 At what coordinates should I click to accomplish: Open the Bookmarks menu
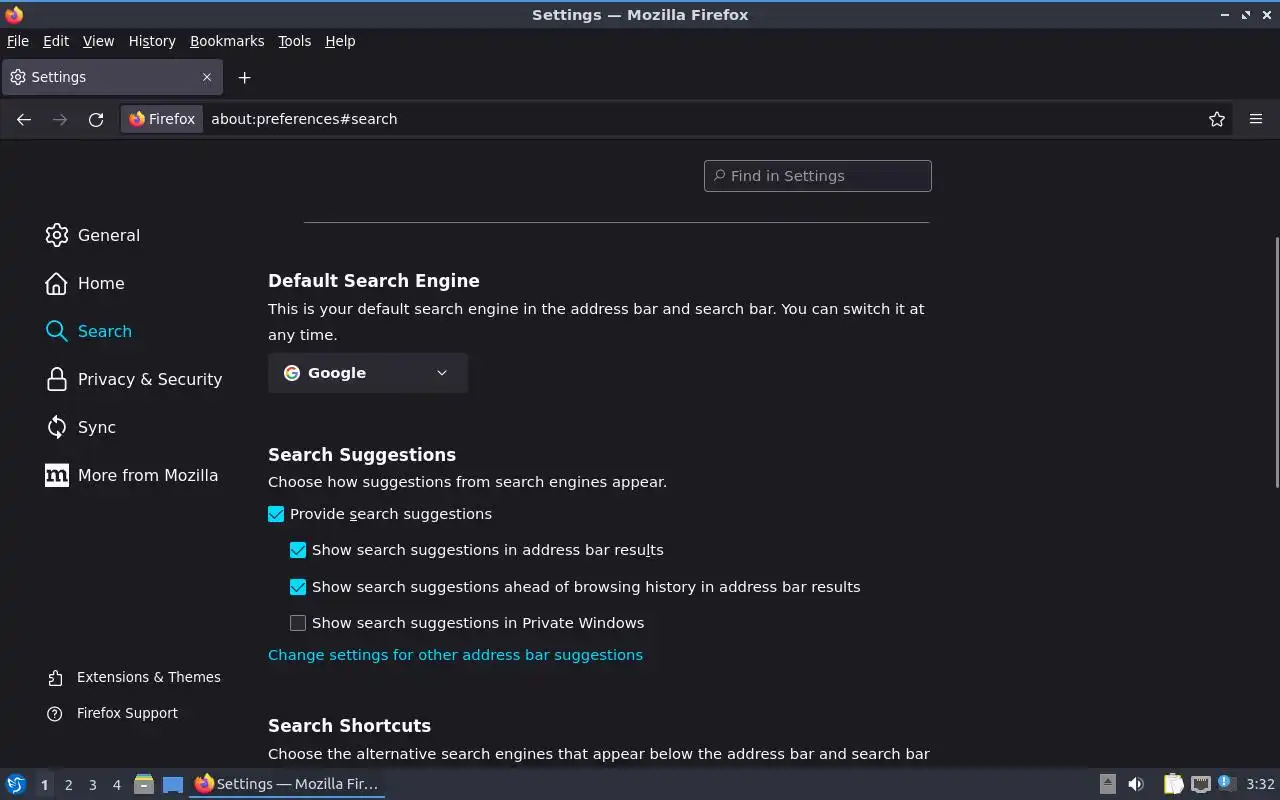tap(227, 41)
